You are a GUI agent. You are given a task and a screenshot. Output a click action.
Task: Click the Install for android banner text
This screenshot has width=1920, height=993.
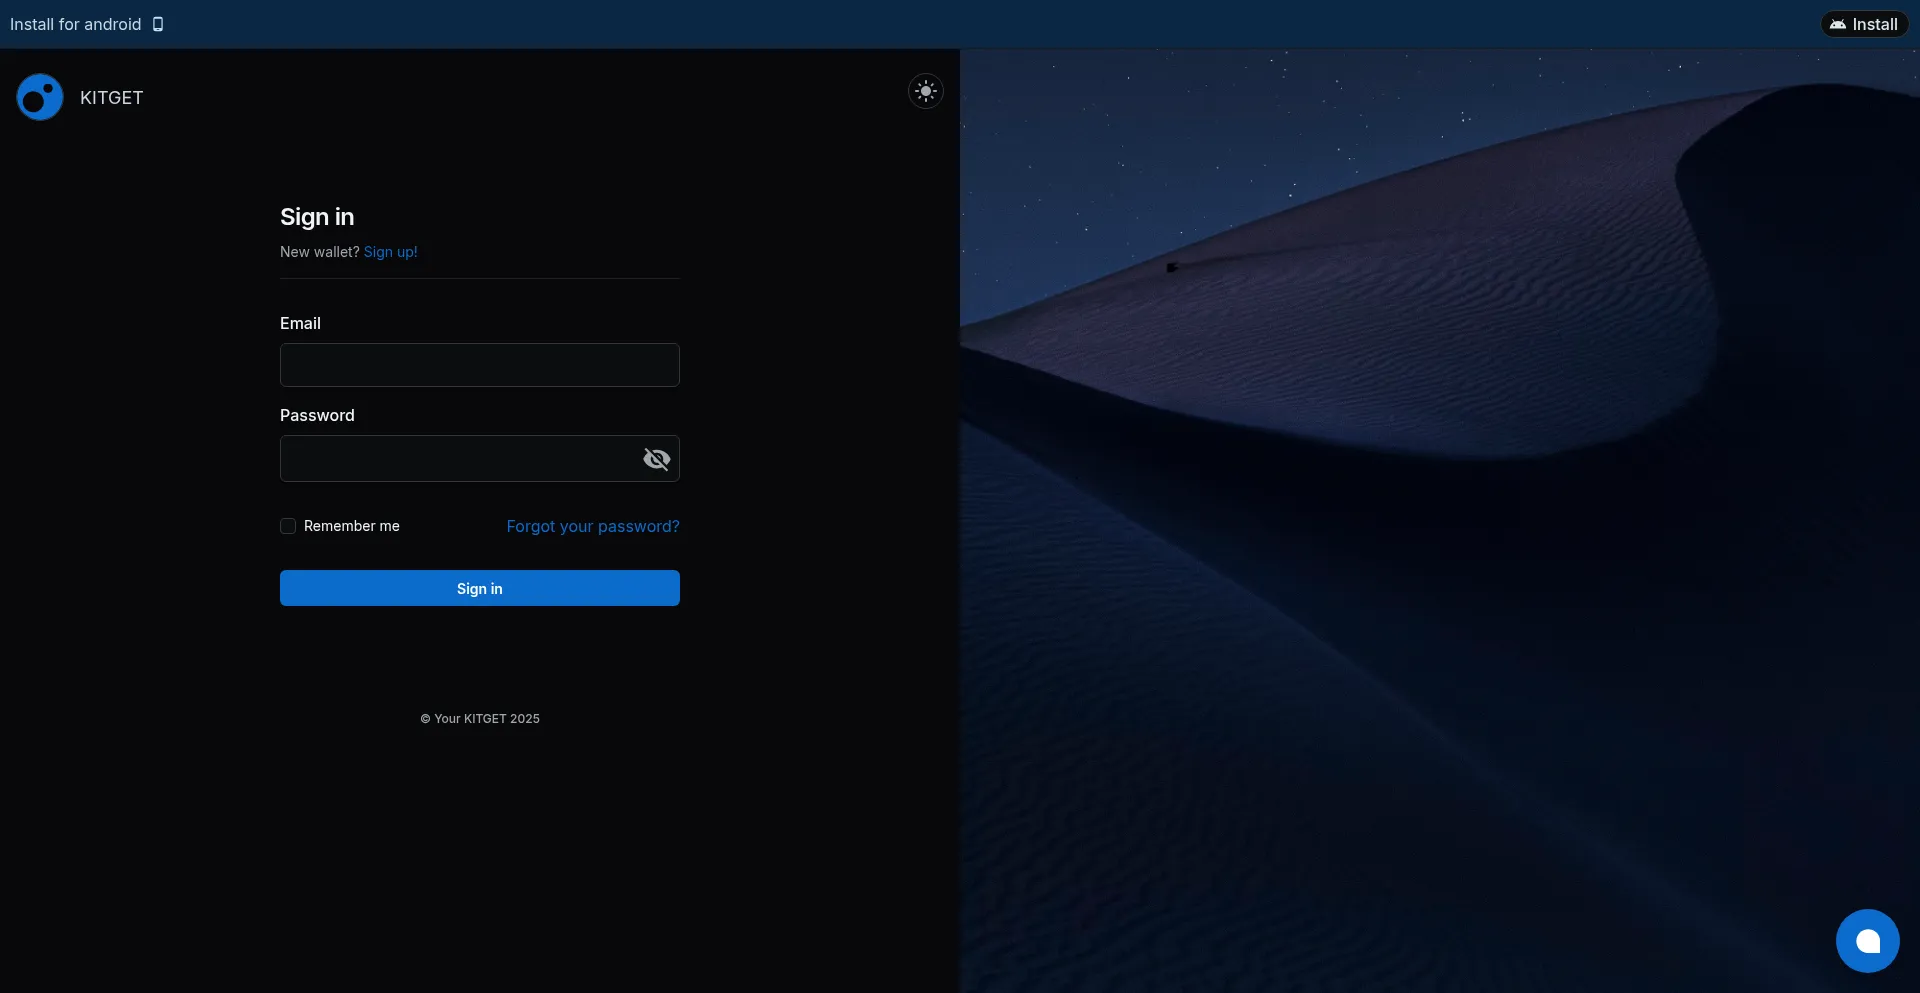point(76,24)
